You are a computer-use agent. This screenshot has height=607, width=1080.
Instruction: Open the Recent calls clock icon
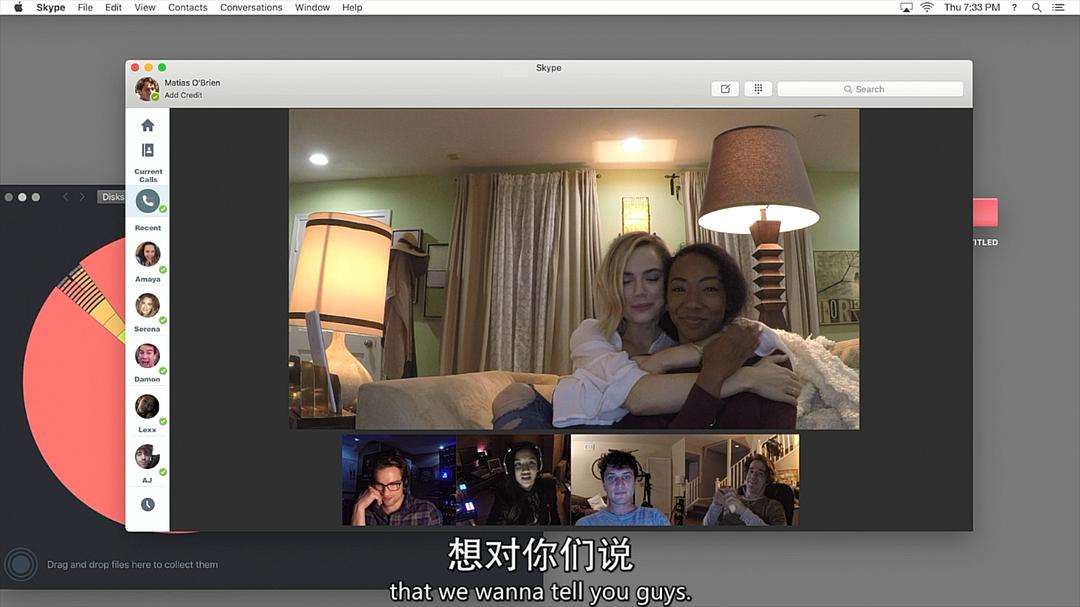pyautogui.click(x=147, y=504)
